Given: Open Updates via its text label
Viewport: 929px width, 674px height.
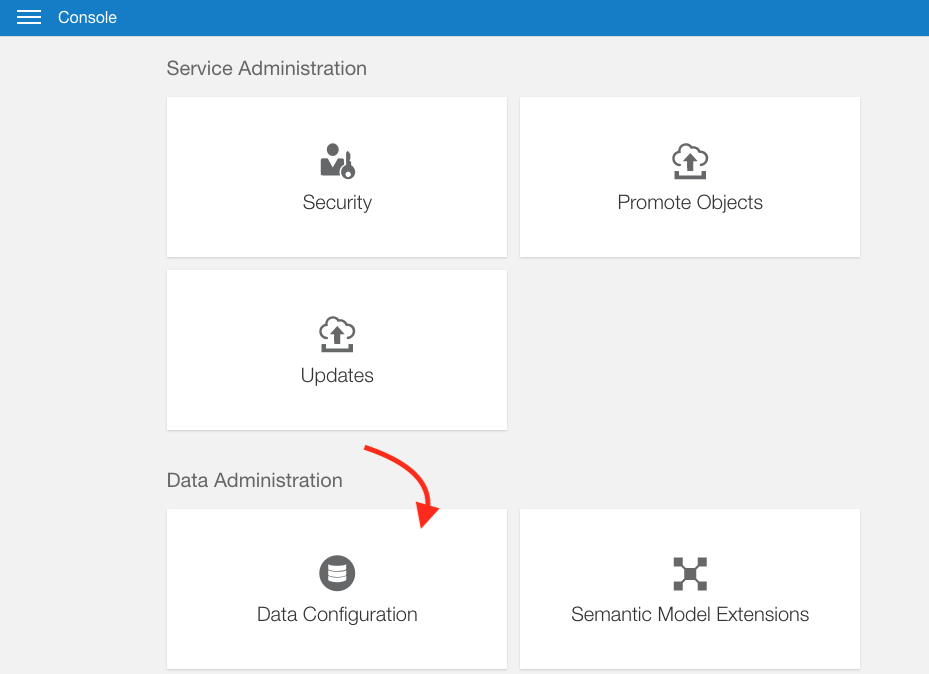Looking at the screenshot, I should tap(337, 376).
